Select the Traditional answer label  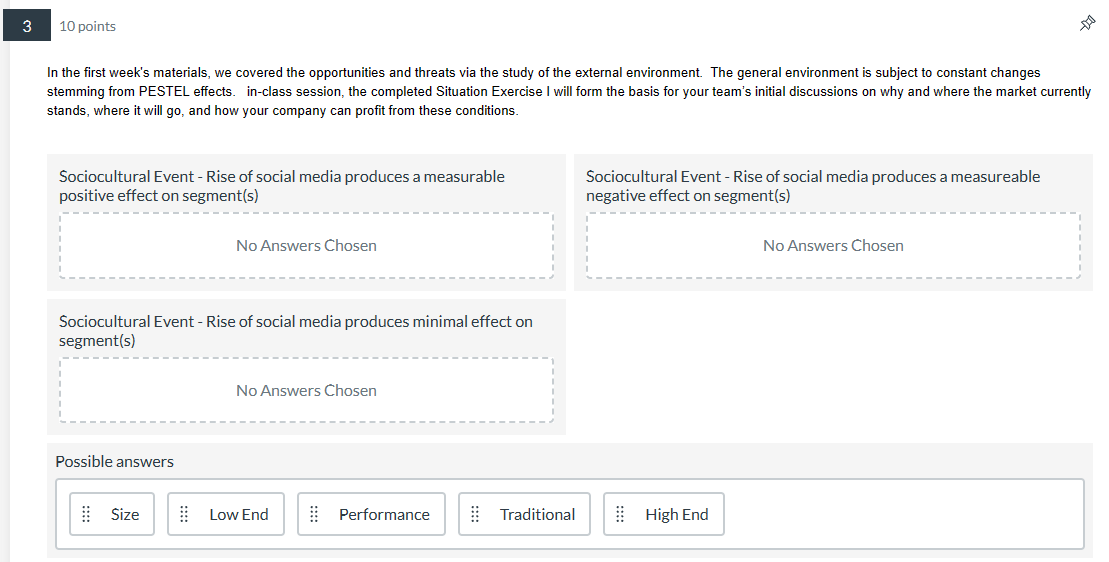pyautogui.click(x=538, y=515)
